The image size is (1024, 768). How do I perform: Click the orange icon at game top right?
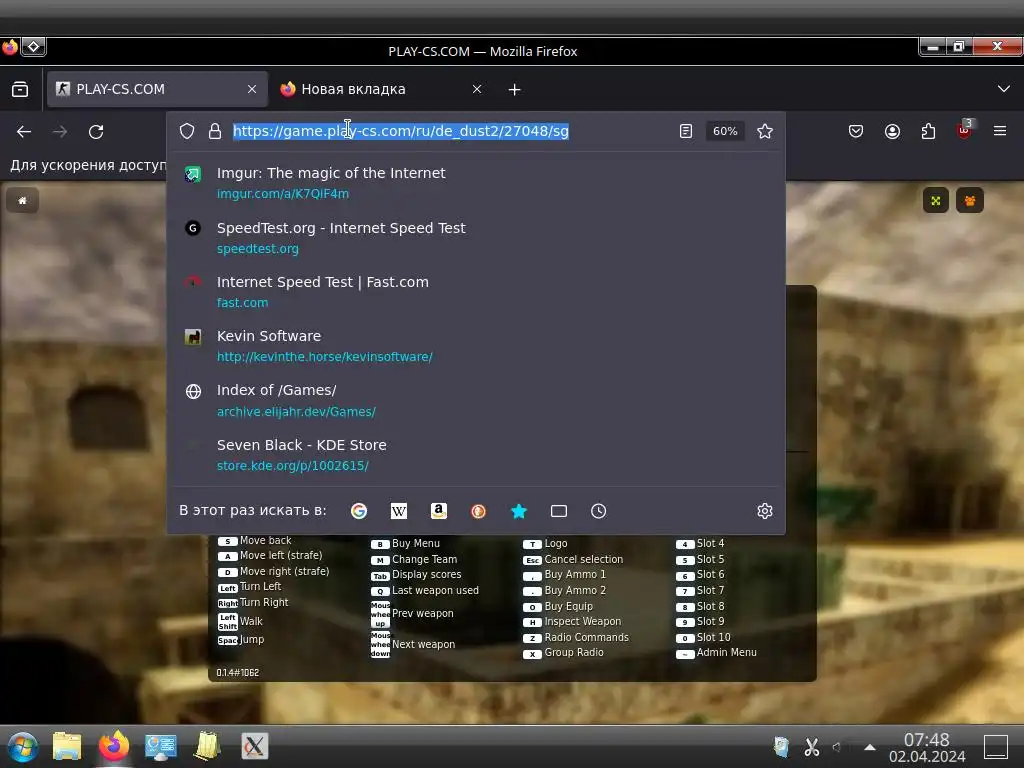970,200
